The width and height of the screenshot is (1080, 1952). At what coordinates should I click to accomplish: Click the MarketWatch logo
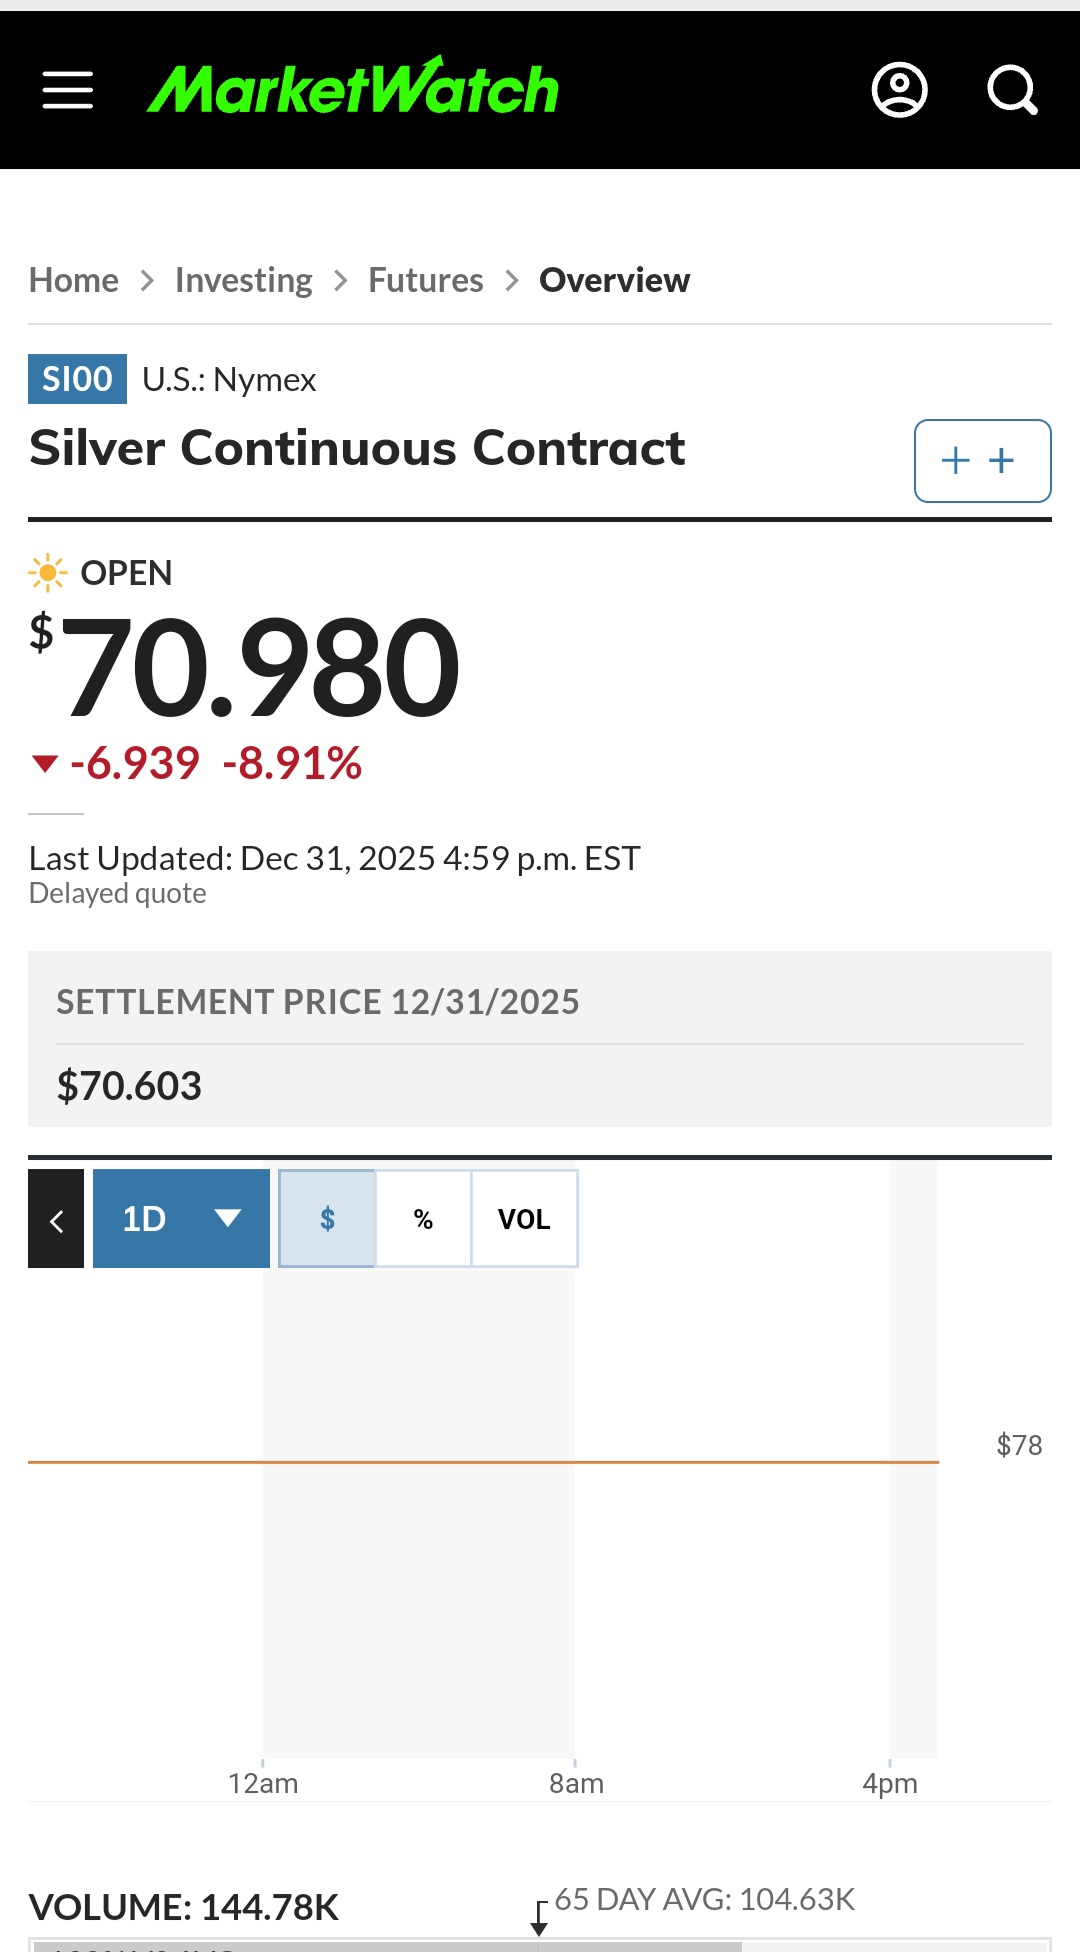coord(353,88)
